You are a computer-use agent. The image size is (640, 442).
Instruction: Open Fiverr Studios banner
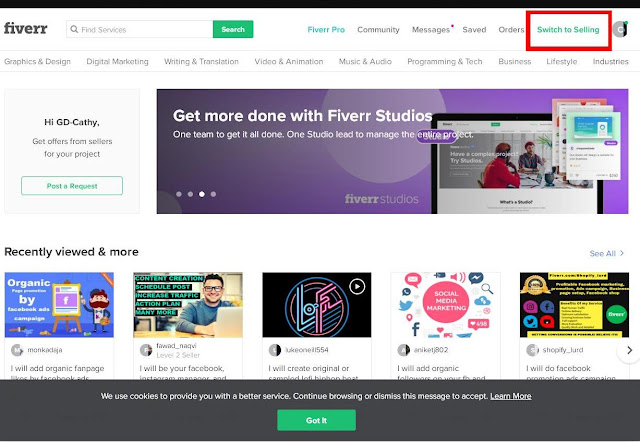(x=392, y=151)
